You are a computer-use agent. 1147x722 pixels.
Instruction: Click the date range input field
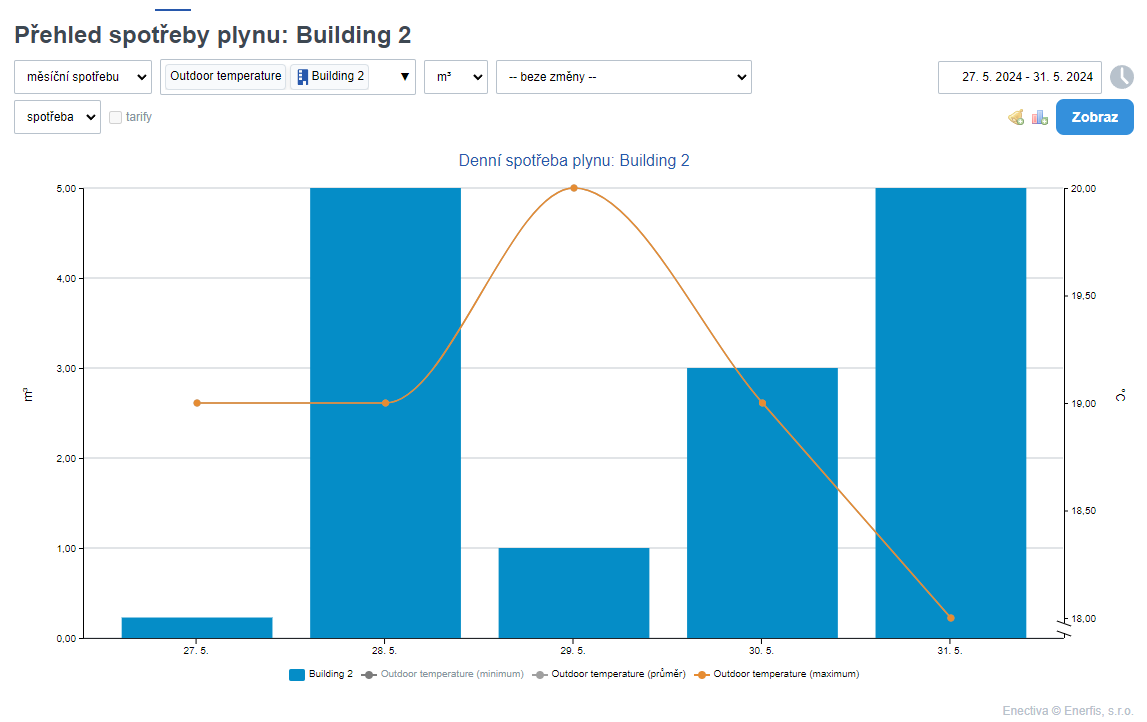tap(1019, 77)
